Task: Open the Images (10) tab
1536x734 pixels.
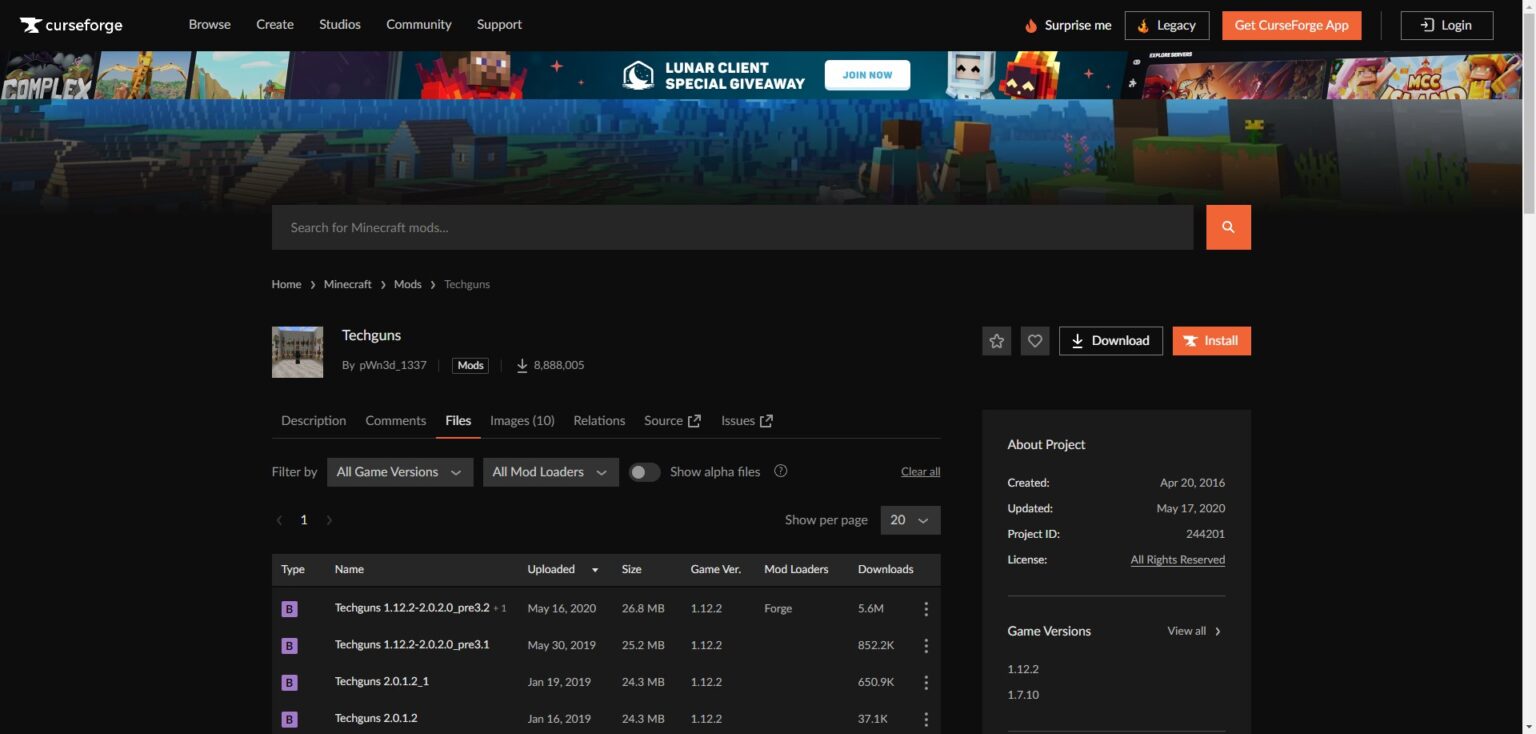Action: (x=522, y=421)
